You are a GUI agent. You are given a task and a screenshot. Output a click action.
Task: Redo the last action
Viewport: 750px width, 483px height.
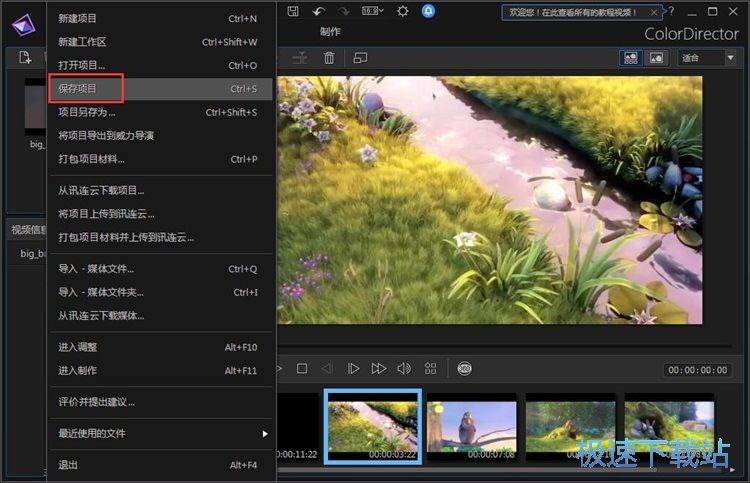[343, 11]
